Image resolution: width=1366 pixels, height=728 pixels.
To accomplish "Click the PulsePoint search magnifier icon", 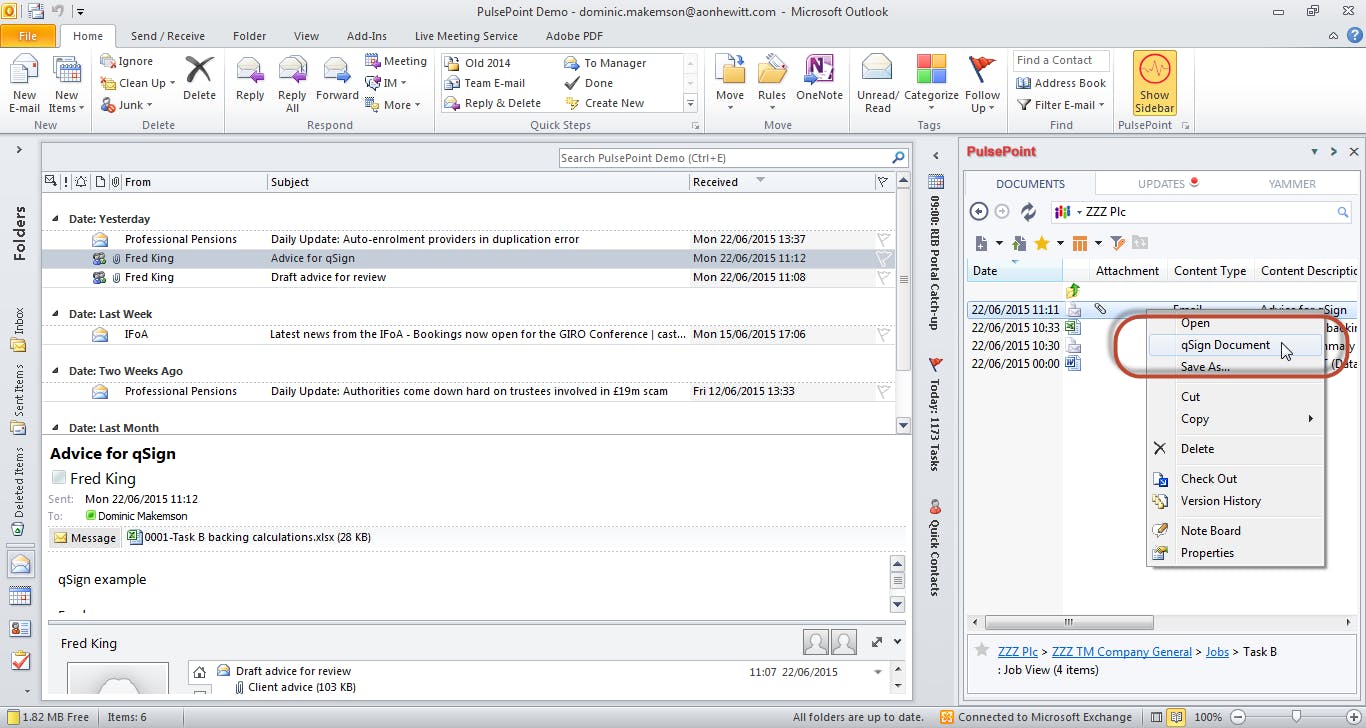I will (x=1343, y=212).
